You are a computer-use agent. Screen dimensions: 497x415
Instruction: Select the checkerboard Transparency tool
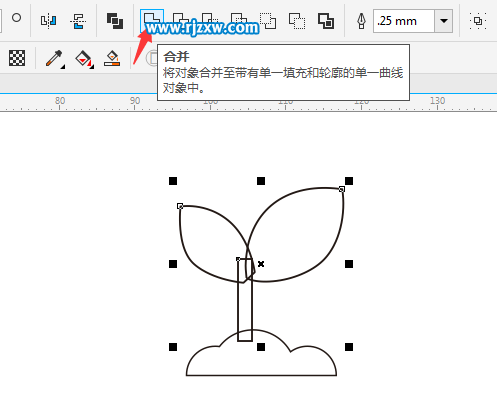click(x=17, y=58)
